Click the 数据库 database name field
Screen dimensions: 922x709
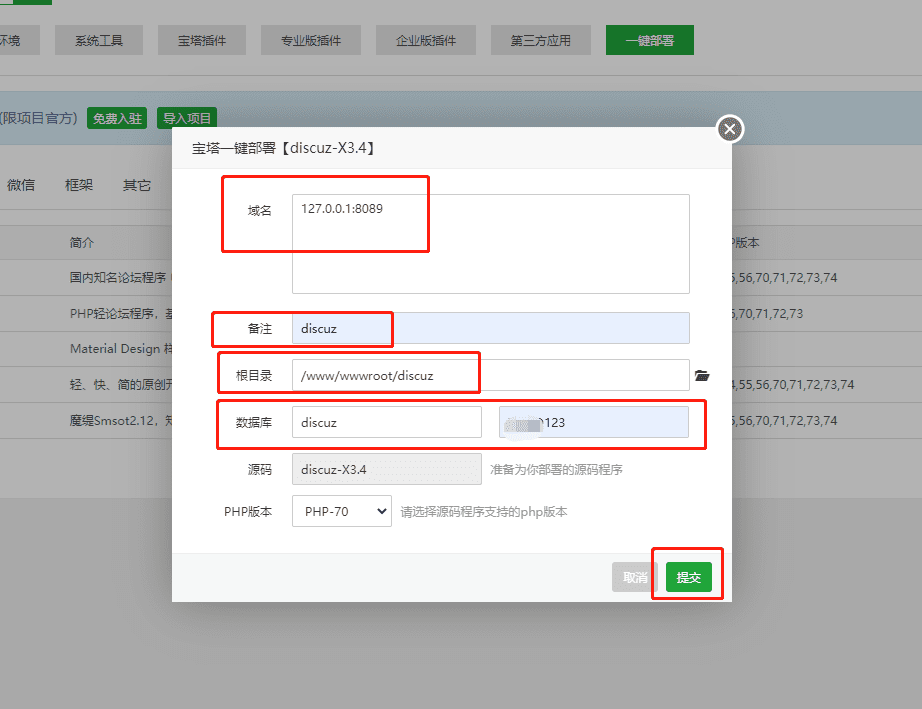click(x=386, y=422)
